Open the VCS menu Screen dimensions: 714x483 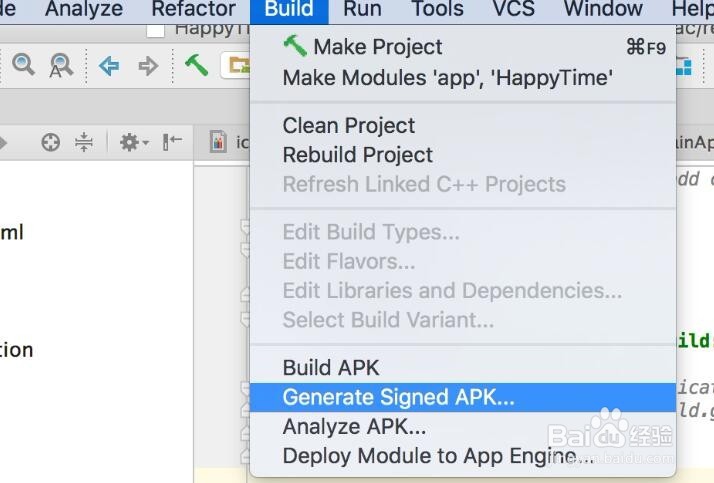click(514, 9)
